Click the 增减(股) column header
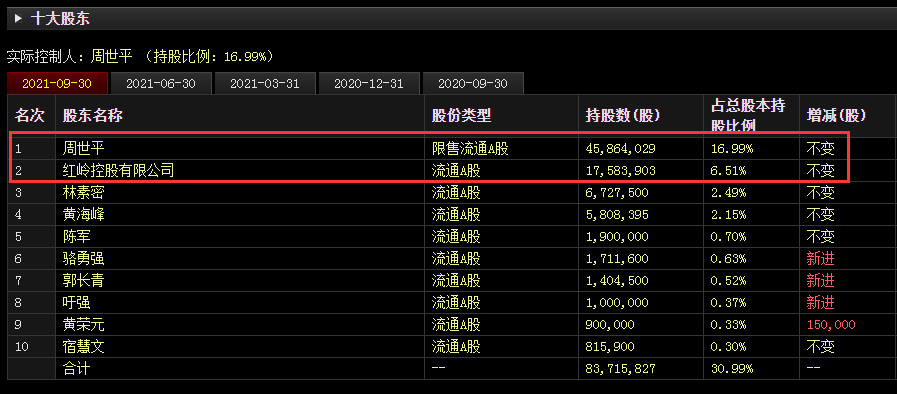 [x=836, y=116]
